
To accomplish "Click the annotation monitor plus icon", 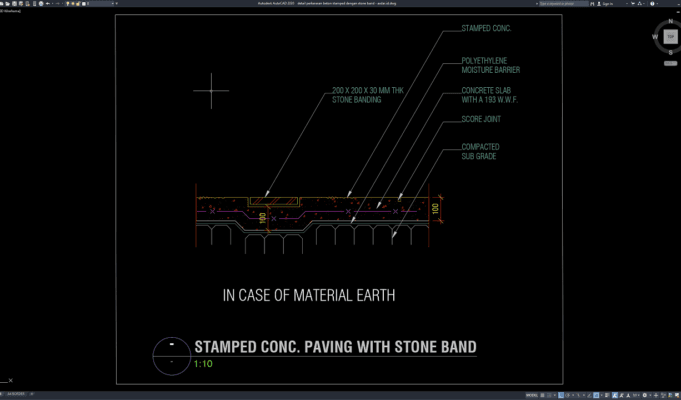I will click(656, 395).
